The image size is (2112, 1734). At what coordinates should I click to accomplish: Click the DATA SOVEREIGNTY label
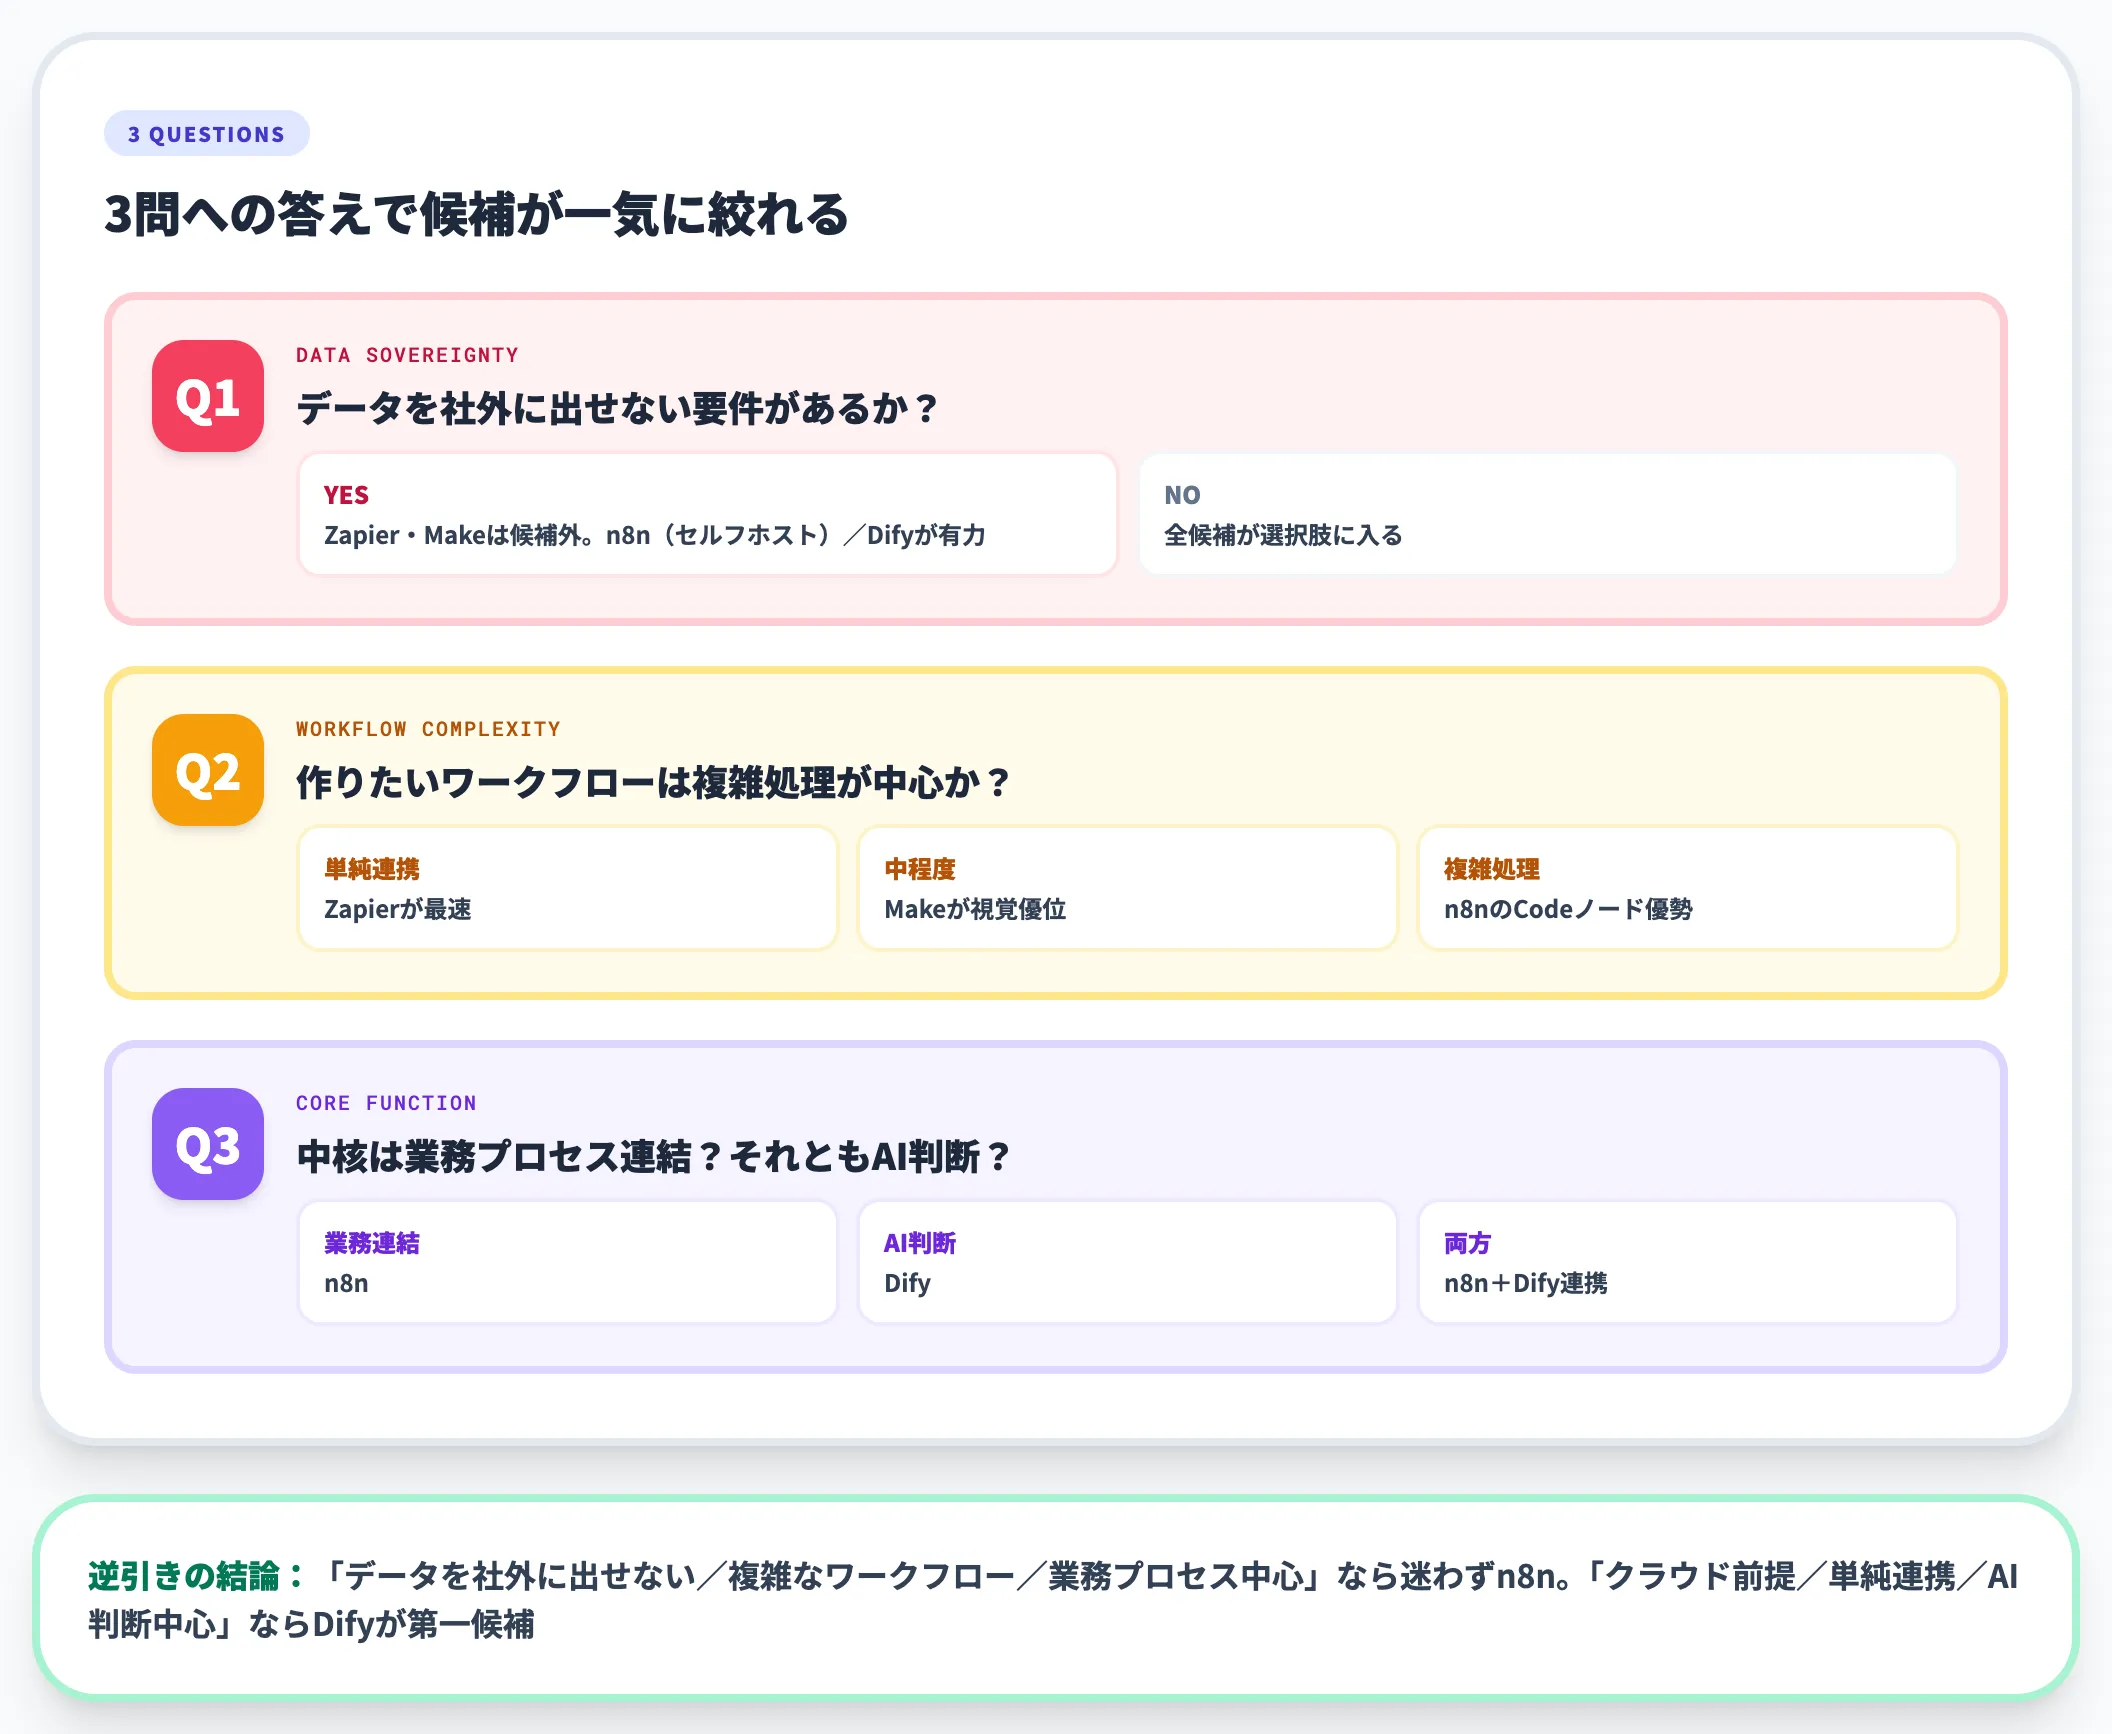click(407, 355)
